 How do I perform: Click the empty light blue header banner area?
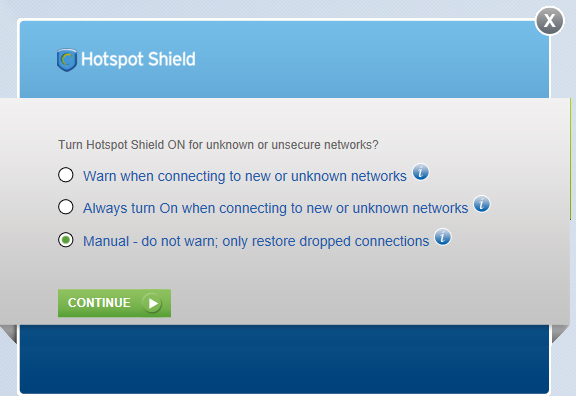tap(367, 60)
